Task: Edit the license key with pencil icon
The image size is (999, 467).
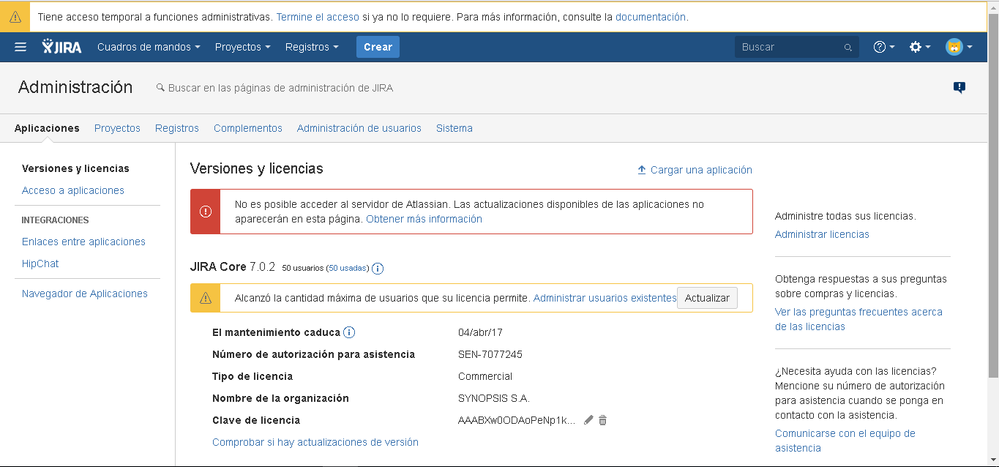Action: pyautogui.click(x=589, y=420)
